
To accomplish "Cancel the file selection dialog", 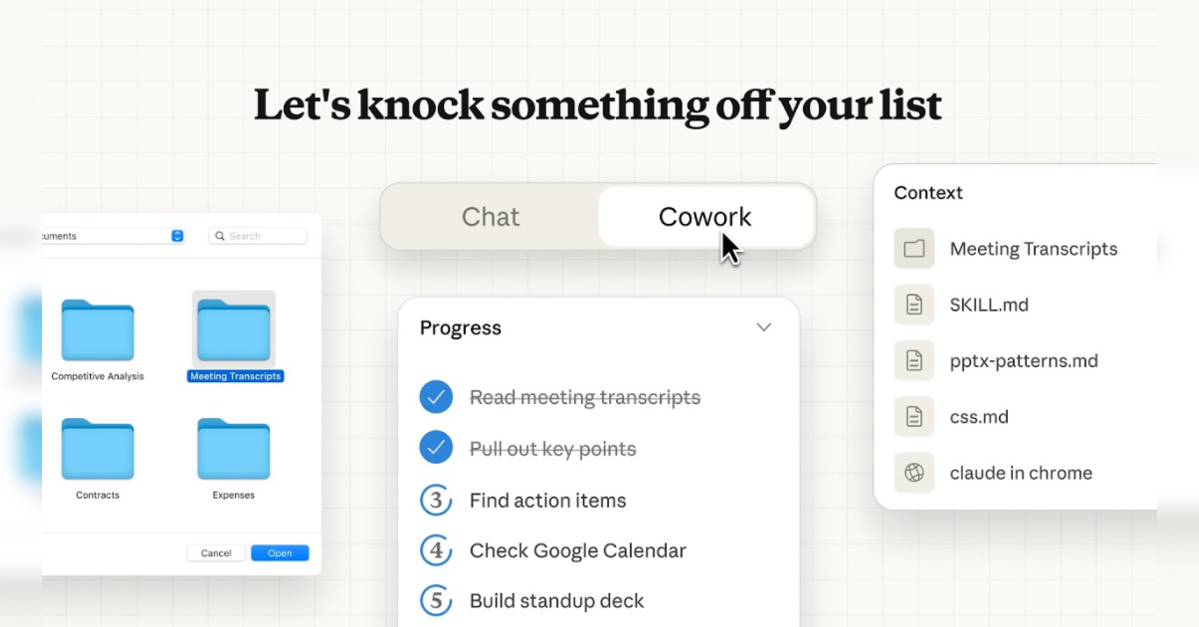I will pyautogui.click(x=216, y=552).
